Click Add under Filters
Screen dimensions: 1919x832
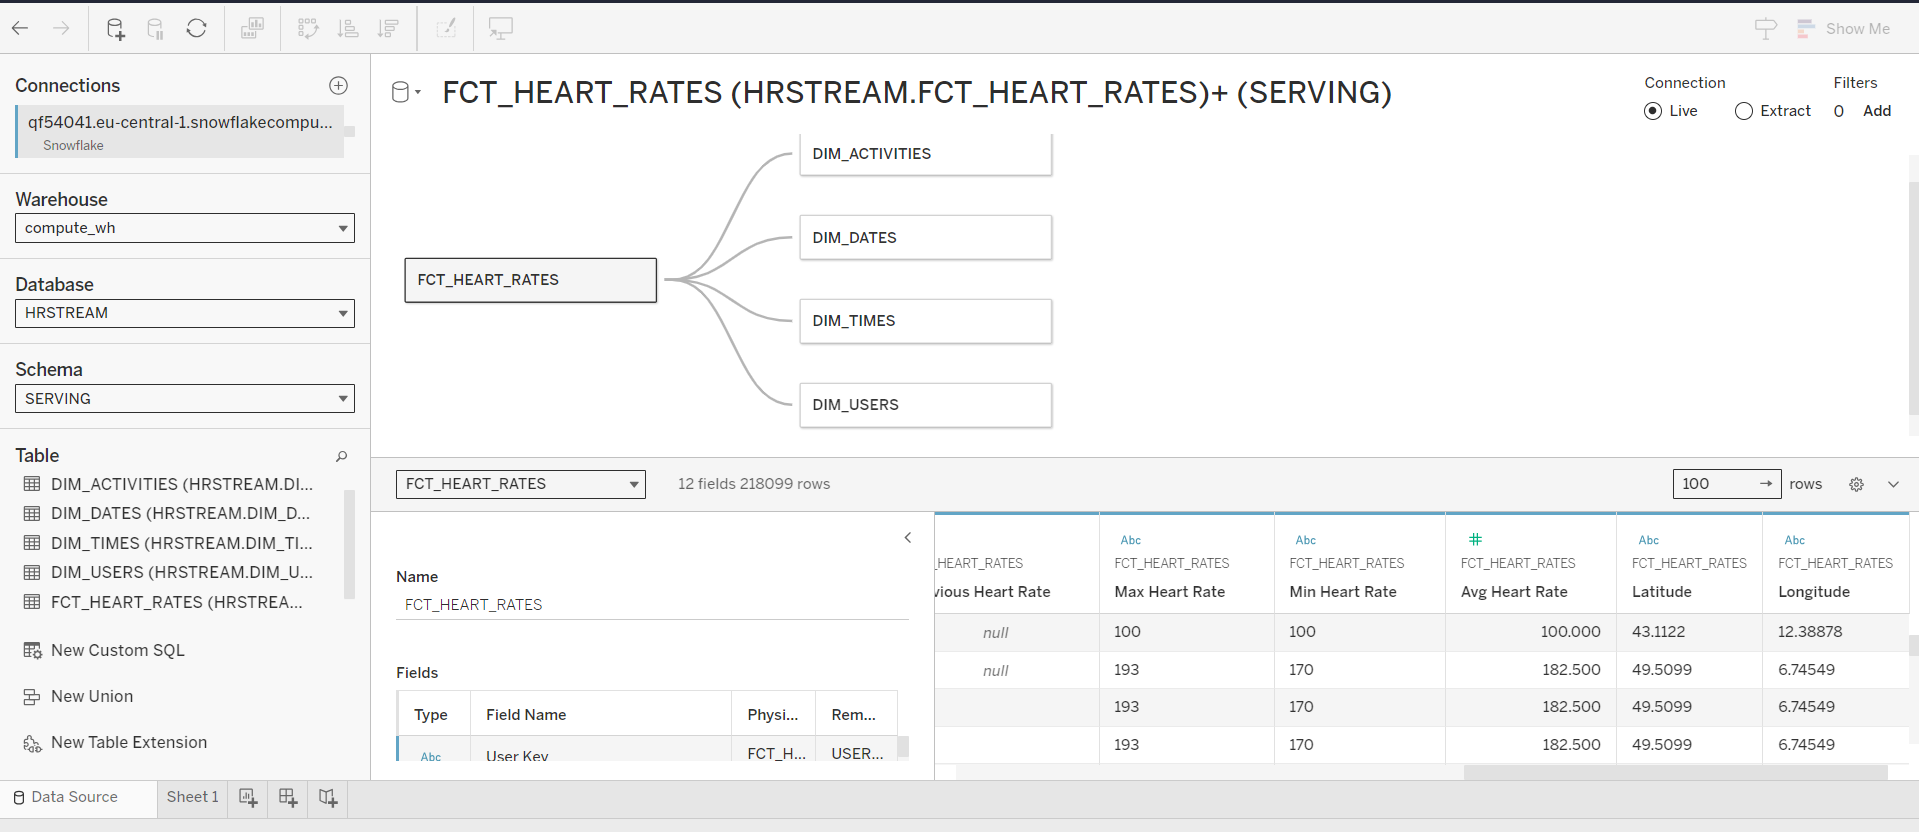tap(1877, 111)
